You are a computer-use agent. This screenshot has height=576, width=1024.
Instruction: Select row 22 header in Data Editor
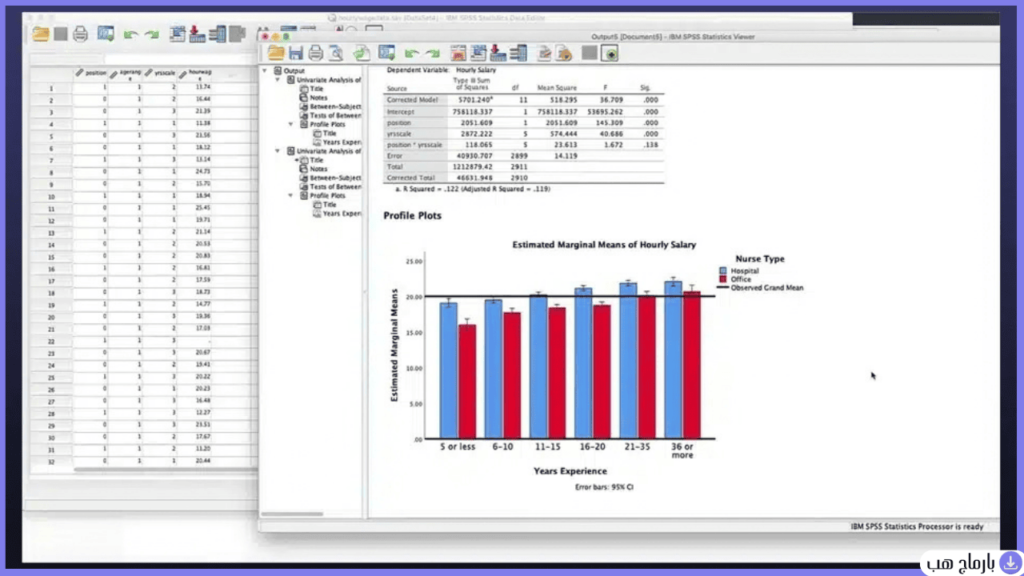51,341
